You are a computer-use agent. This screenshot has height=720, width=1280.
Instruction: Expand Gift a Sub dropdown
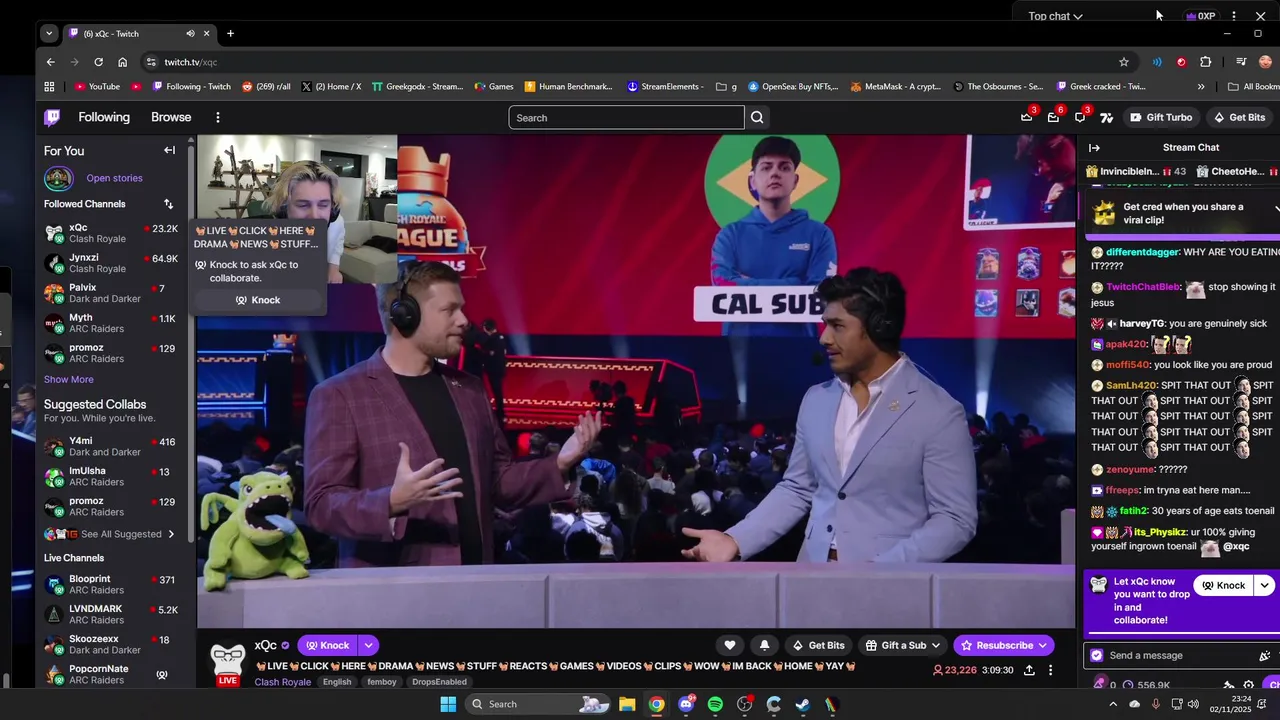pyautogui.click(x=935, y=645)
